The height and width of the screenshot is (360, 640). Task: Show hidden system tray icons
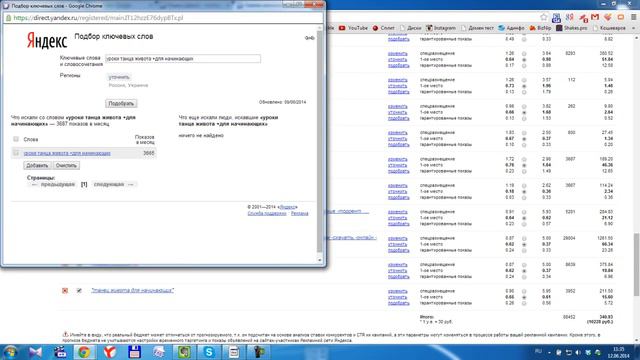(x=549, y=352)
